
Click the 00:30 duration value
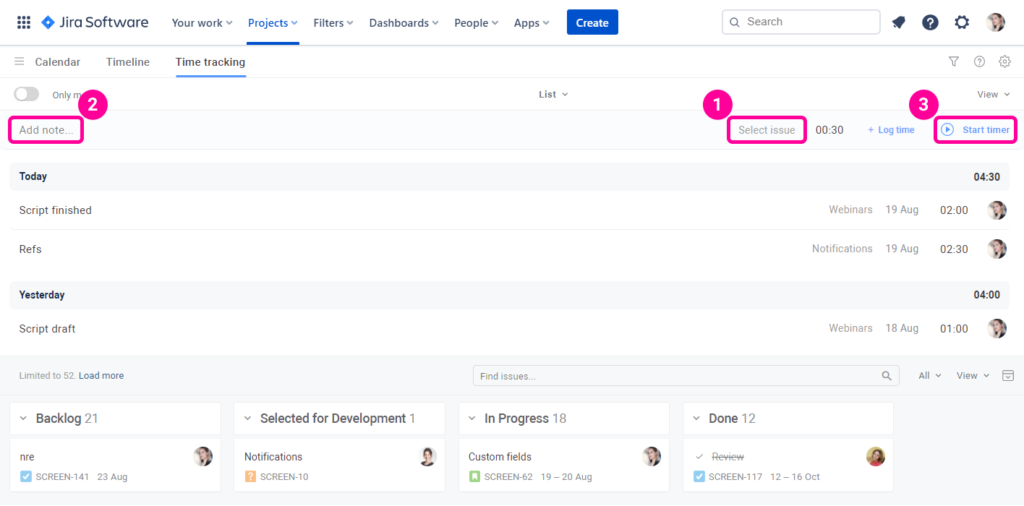(829, 130)
